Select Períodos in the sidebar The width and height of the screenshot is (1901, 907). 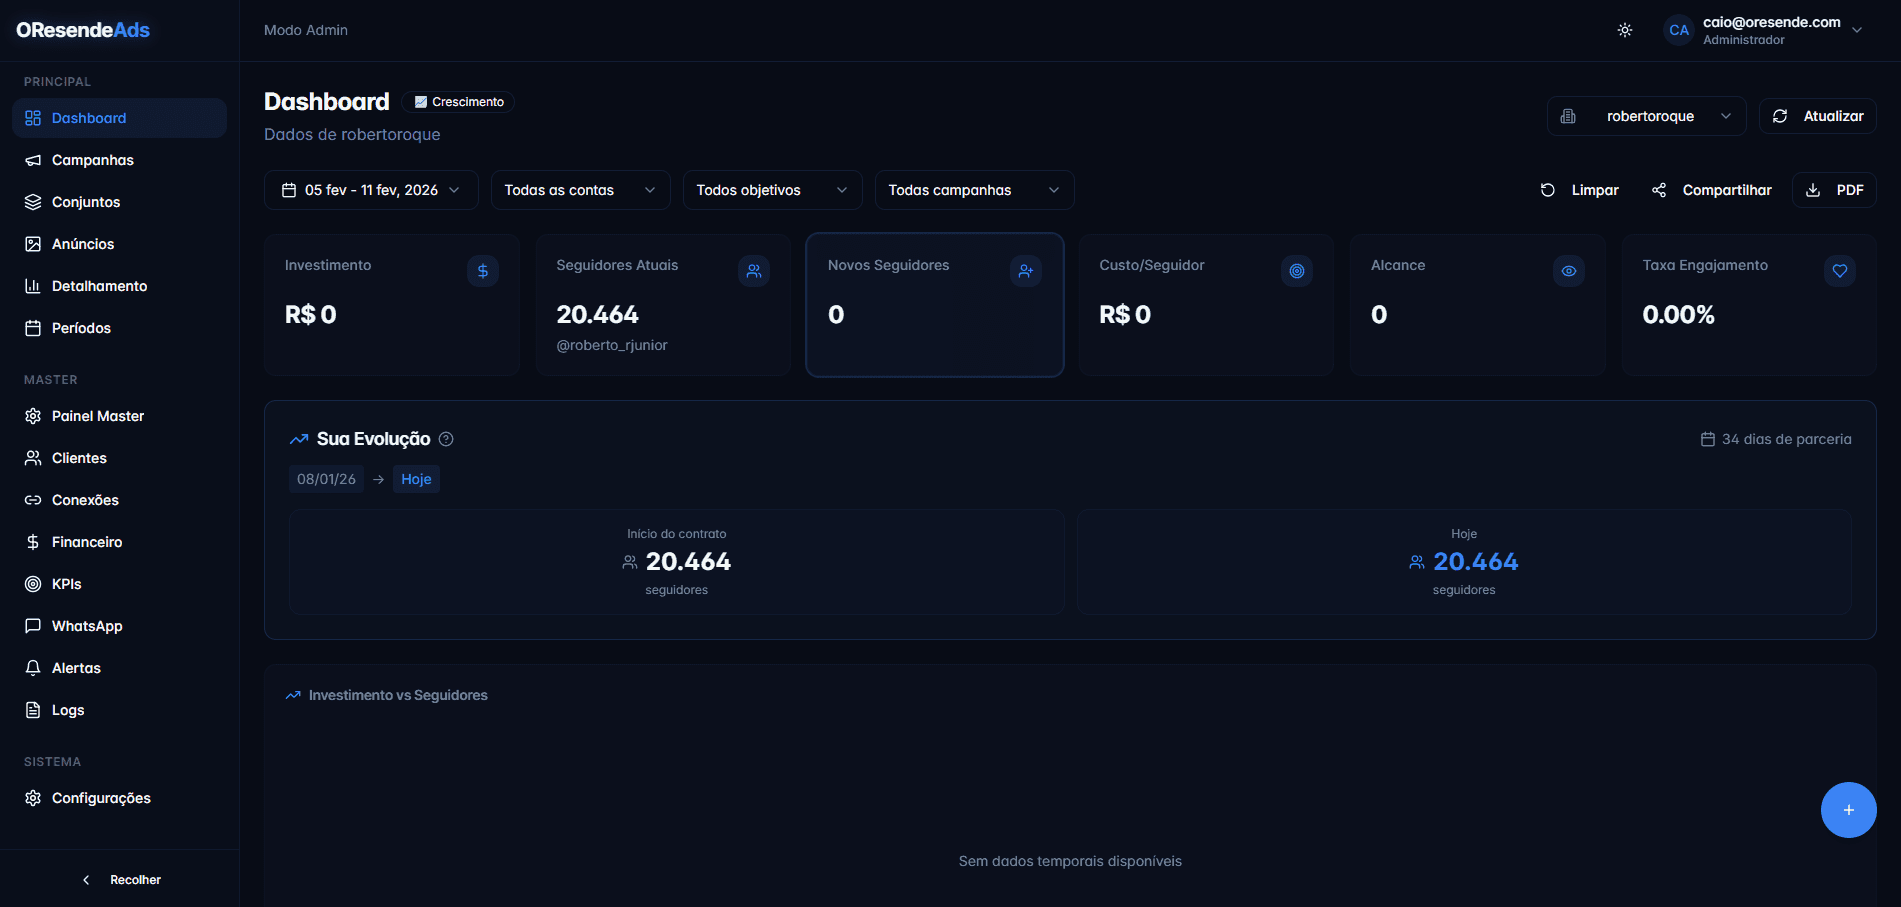(119, 328)
